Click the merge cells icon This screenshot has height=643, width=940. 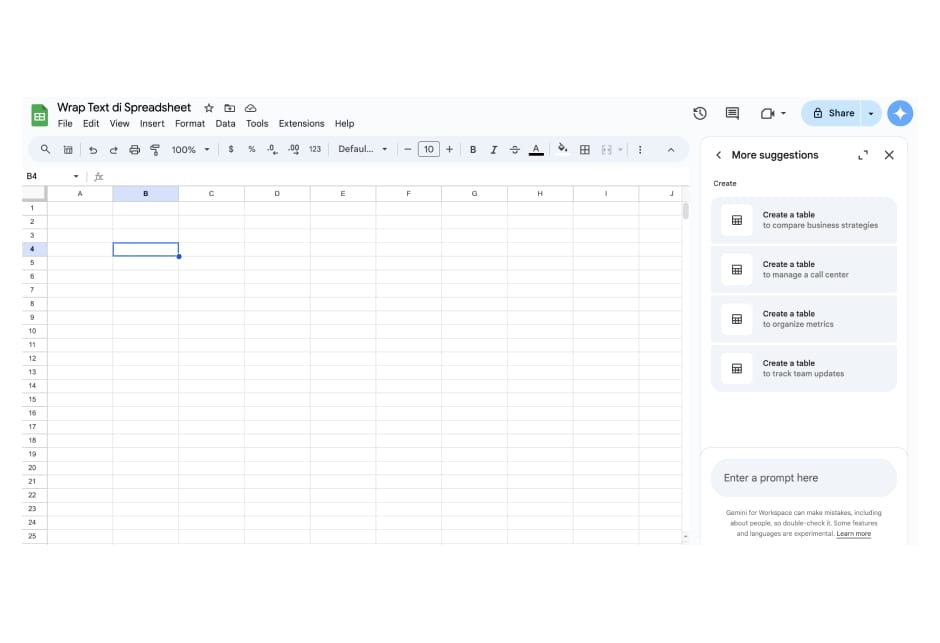tap(606, 149)
